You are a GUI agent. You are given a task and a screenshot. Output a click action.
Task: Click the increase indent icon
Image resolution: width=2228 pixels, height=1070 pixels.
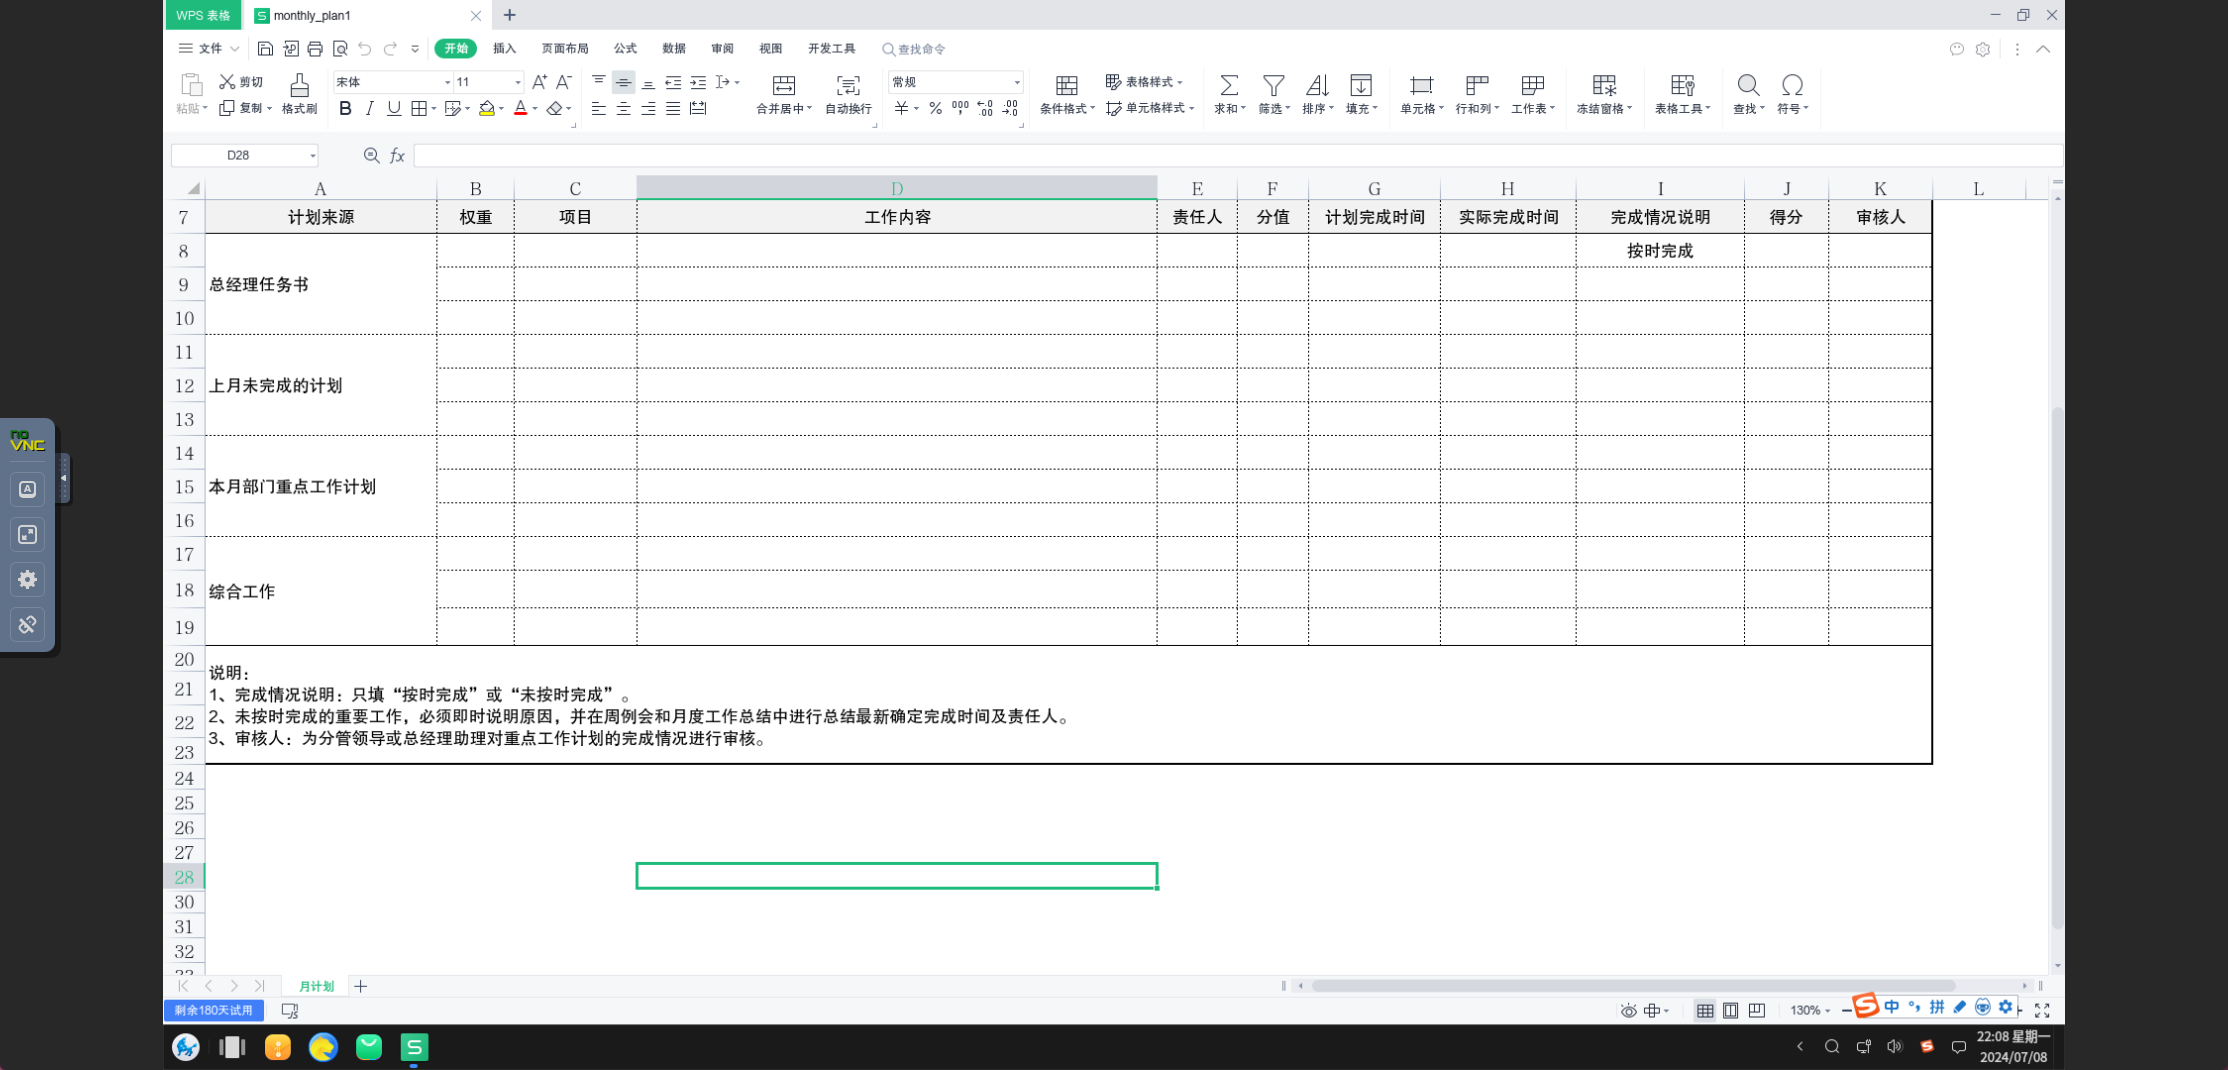pyautogui.click(x=698, y=82)
